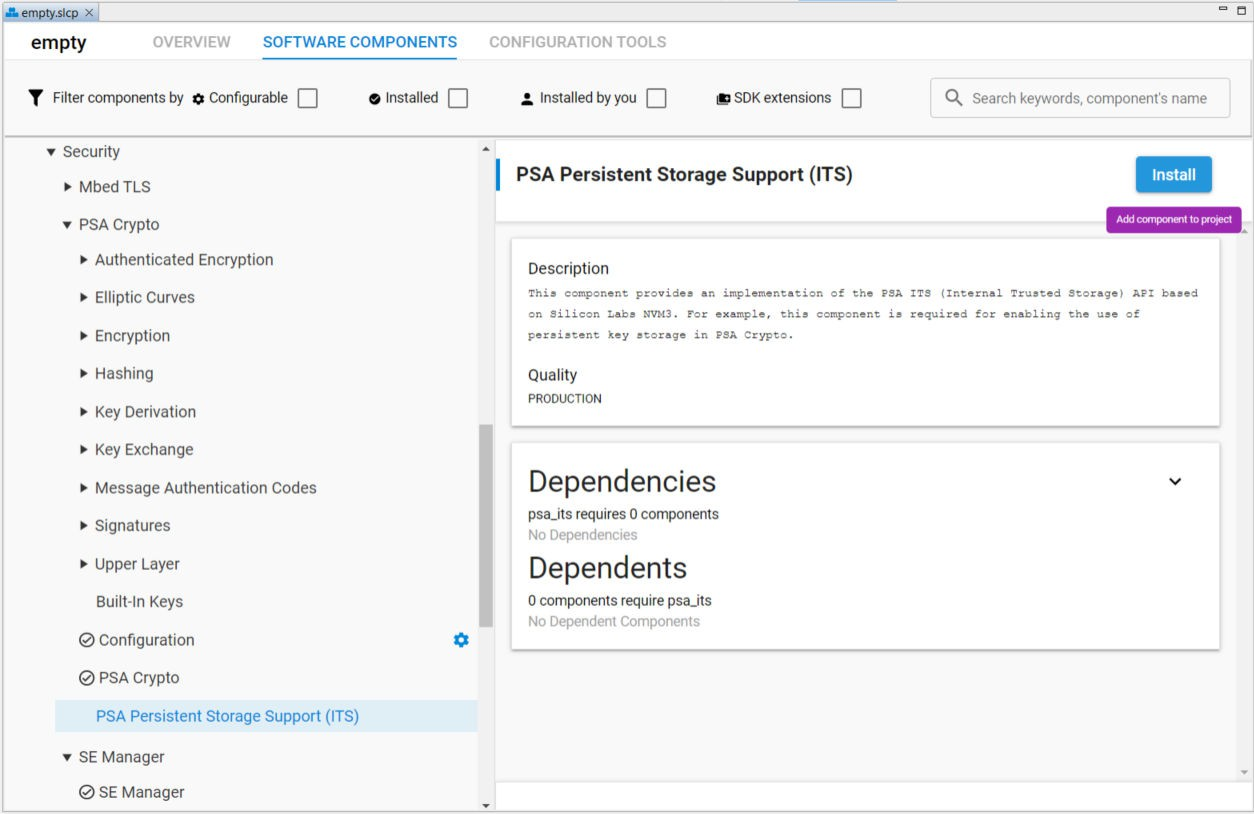
Task: Open the CONFIGURATION TOOLS tab
Action: point(577,42)
